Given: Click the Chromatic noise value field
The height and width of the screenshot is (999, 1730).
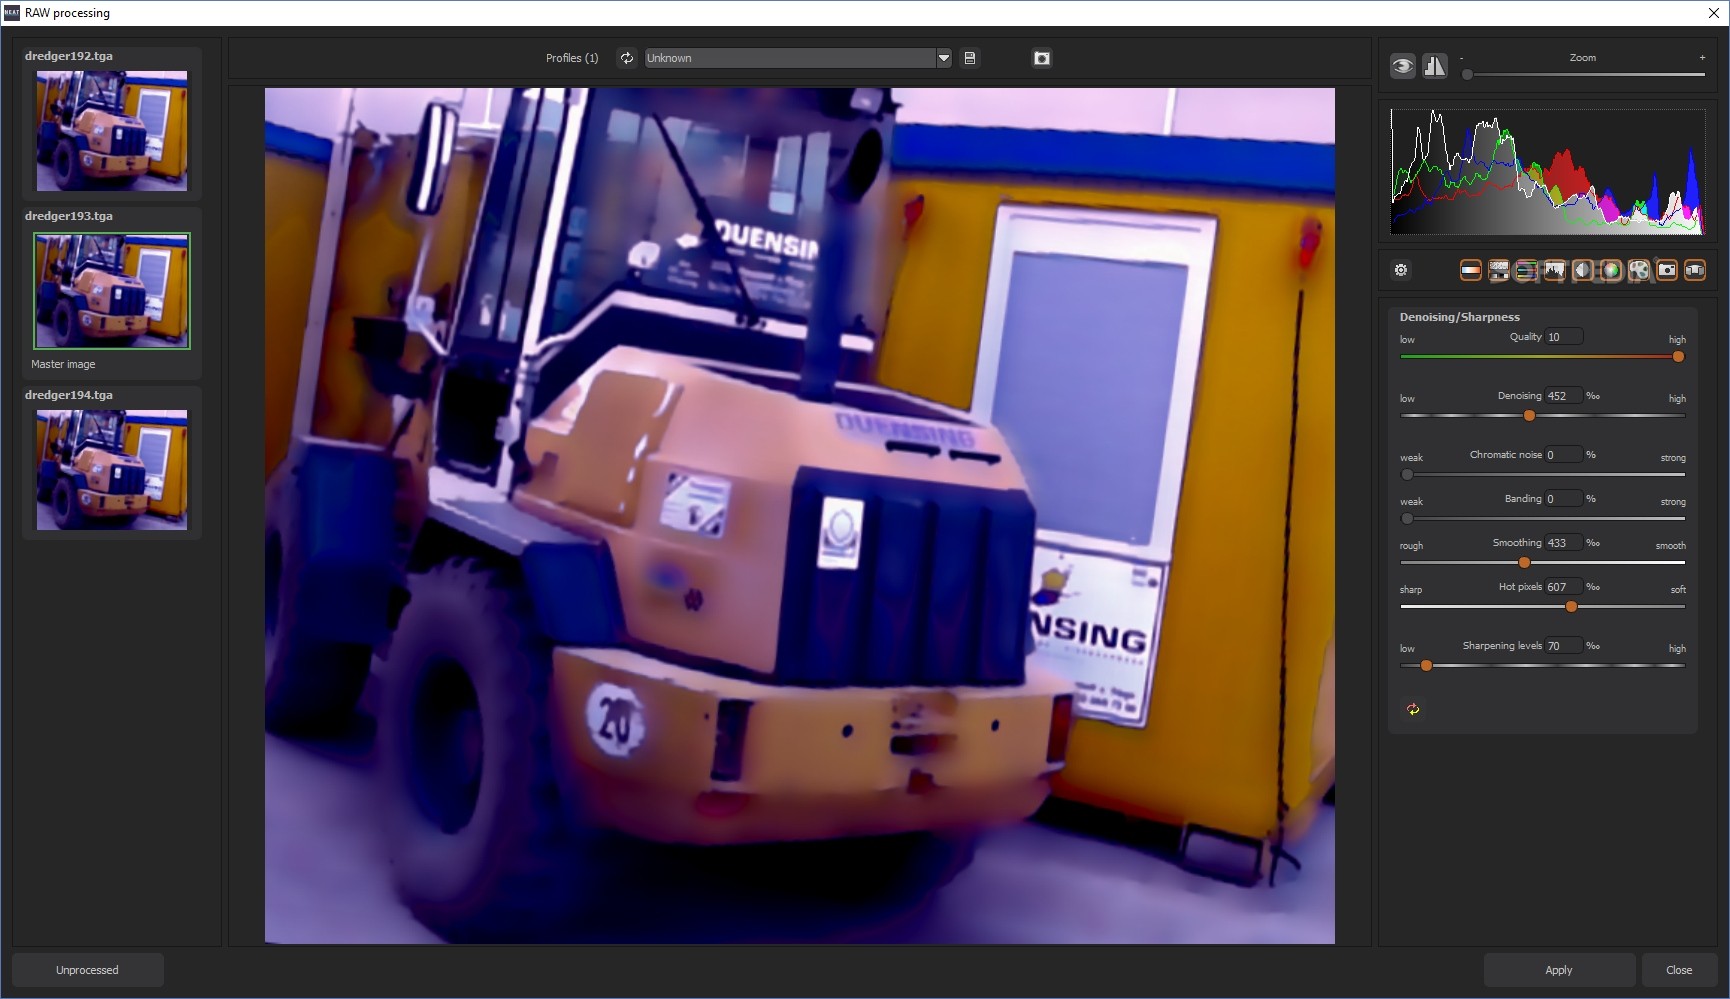Looking at the screenshot, I should tap(1564, 455).
